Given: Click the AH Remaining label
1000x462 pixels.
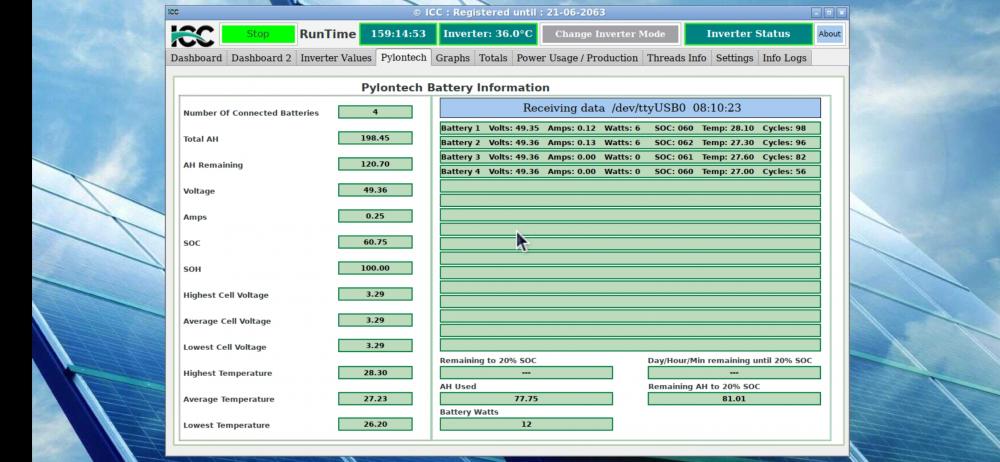Looking at the screenshot, I should tap(213, 165).
